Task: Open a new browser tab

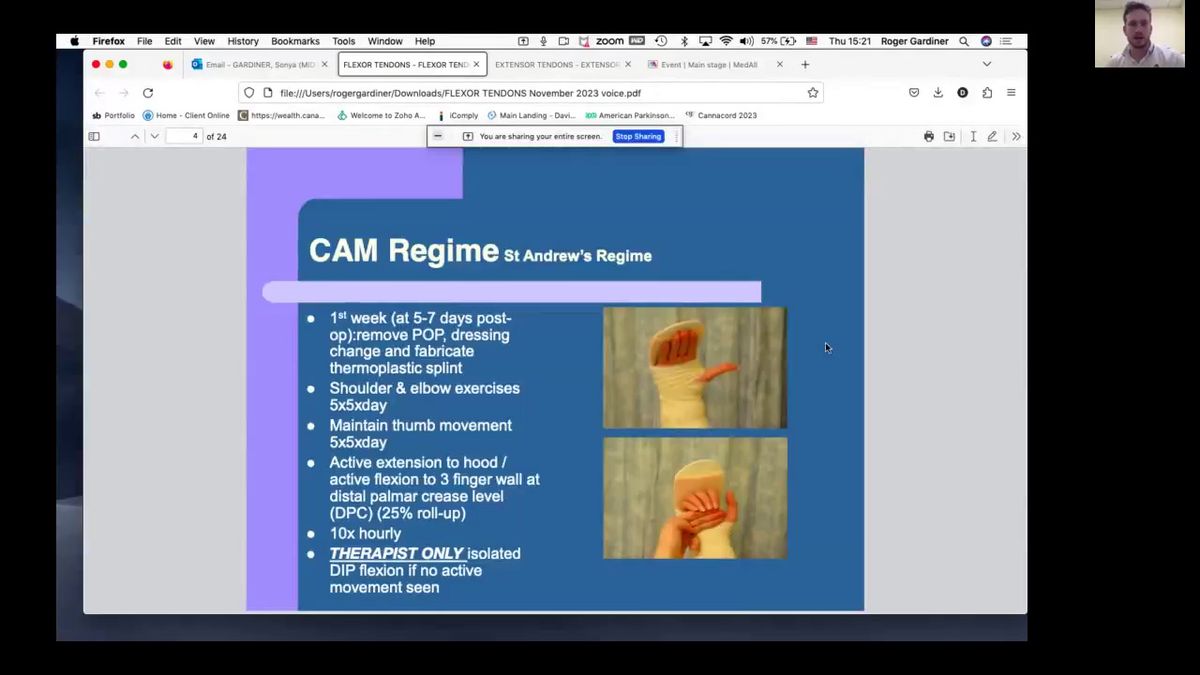Action: tap(805, 64)
